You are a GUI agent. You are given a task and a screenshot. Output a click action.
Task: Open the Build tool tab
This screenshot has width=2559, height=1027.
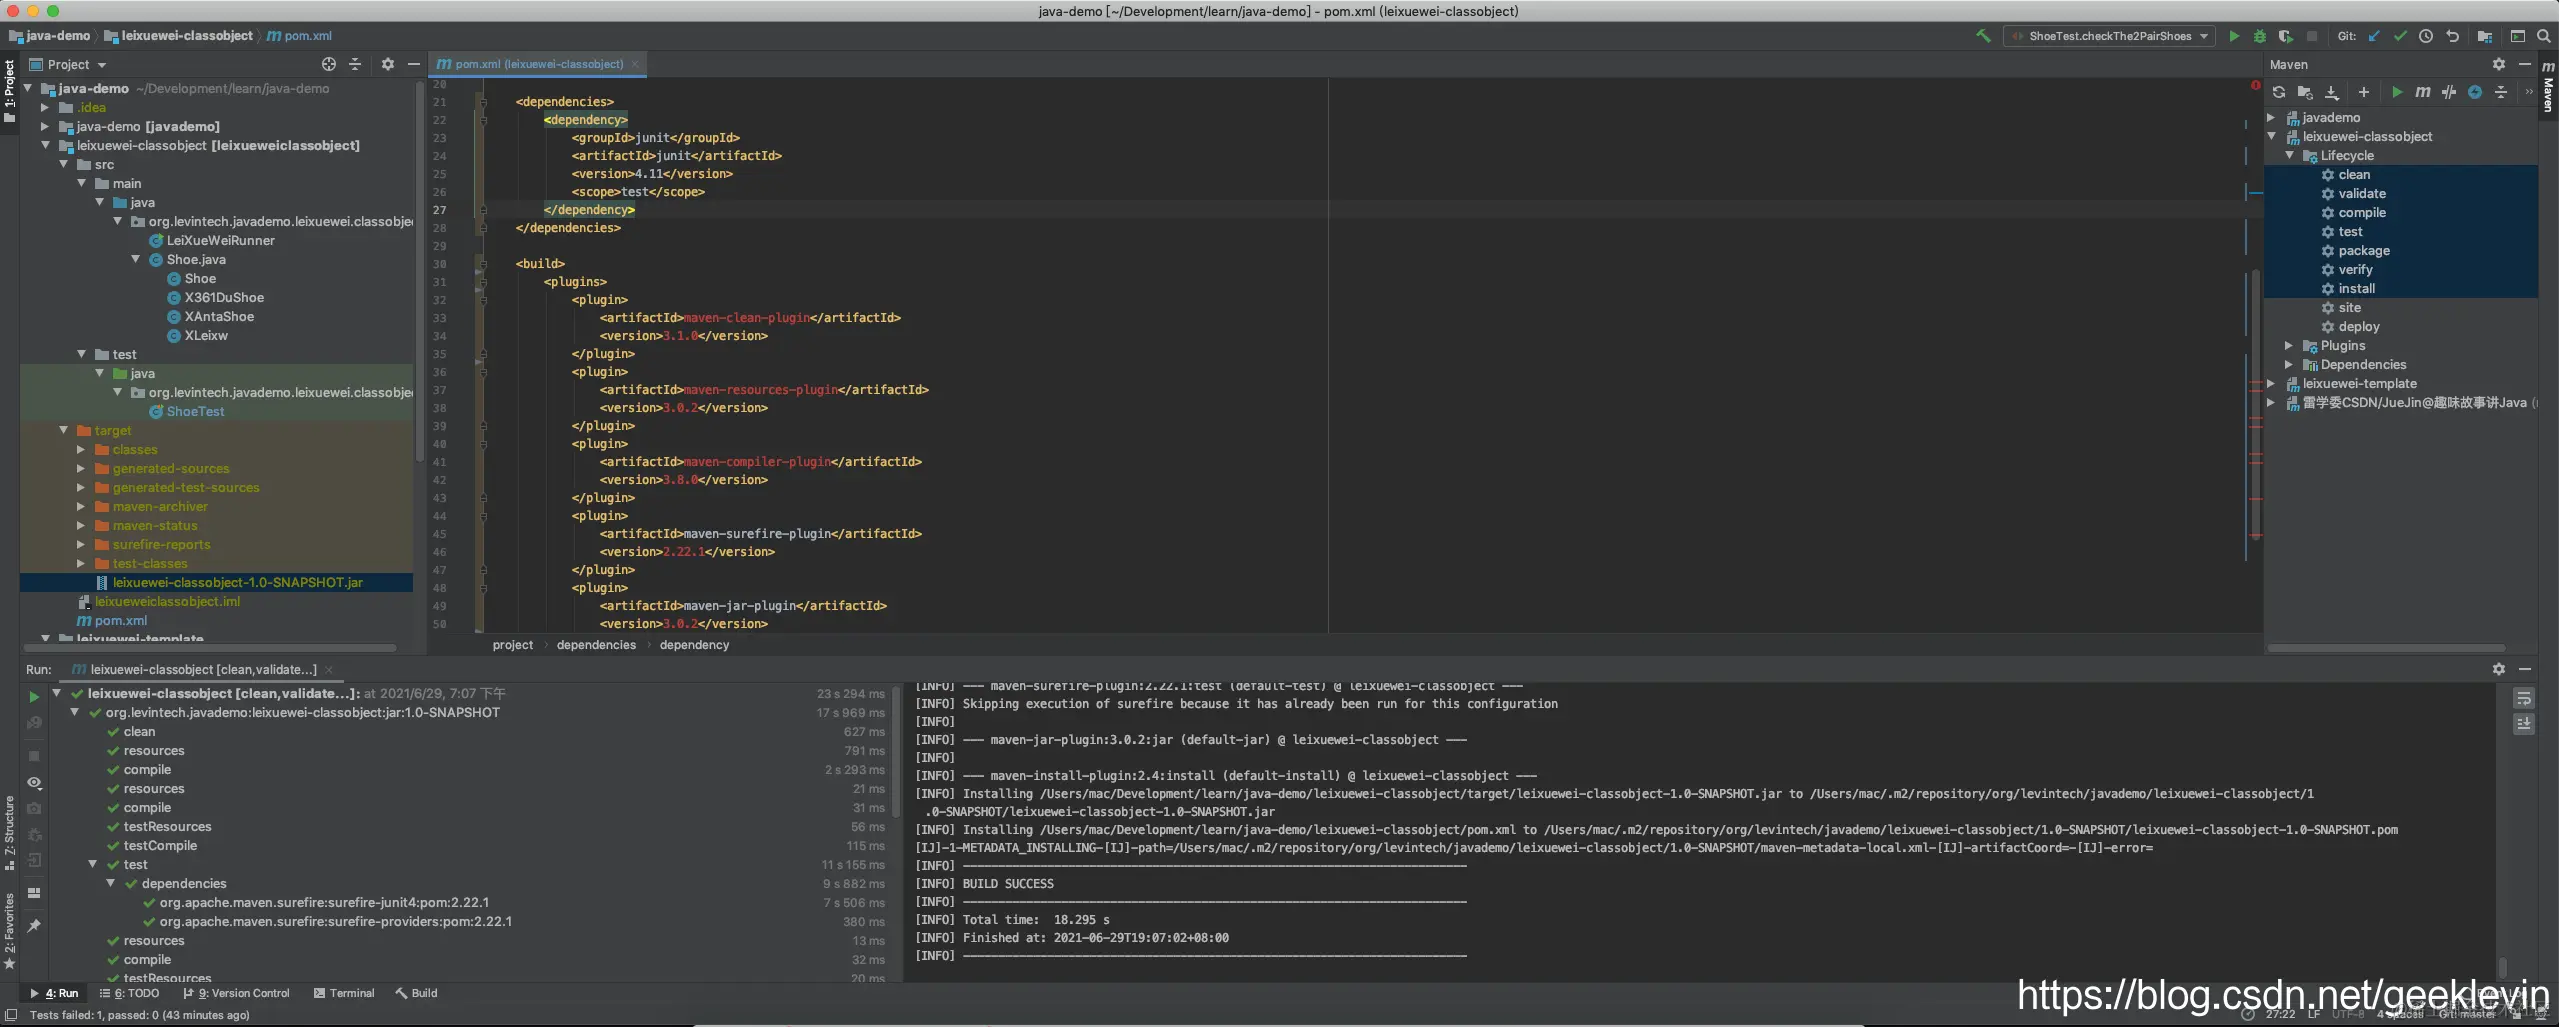click(x=416, y=993)
